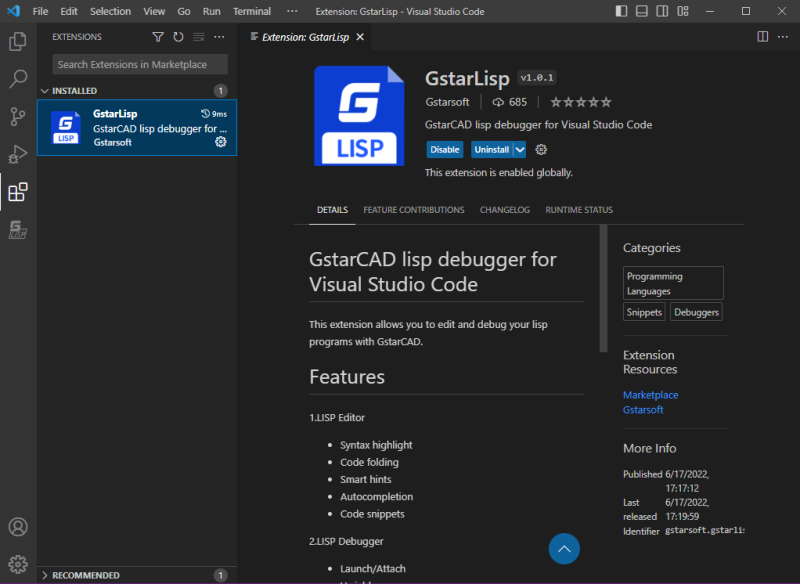Image resolution: width=800 pixels, height=584 pixels.
Task: Toggle the primary side bar layout icon
Action: [621, 11]
